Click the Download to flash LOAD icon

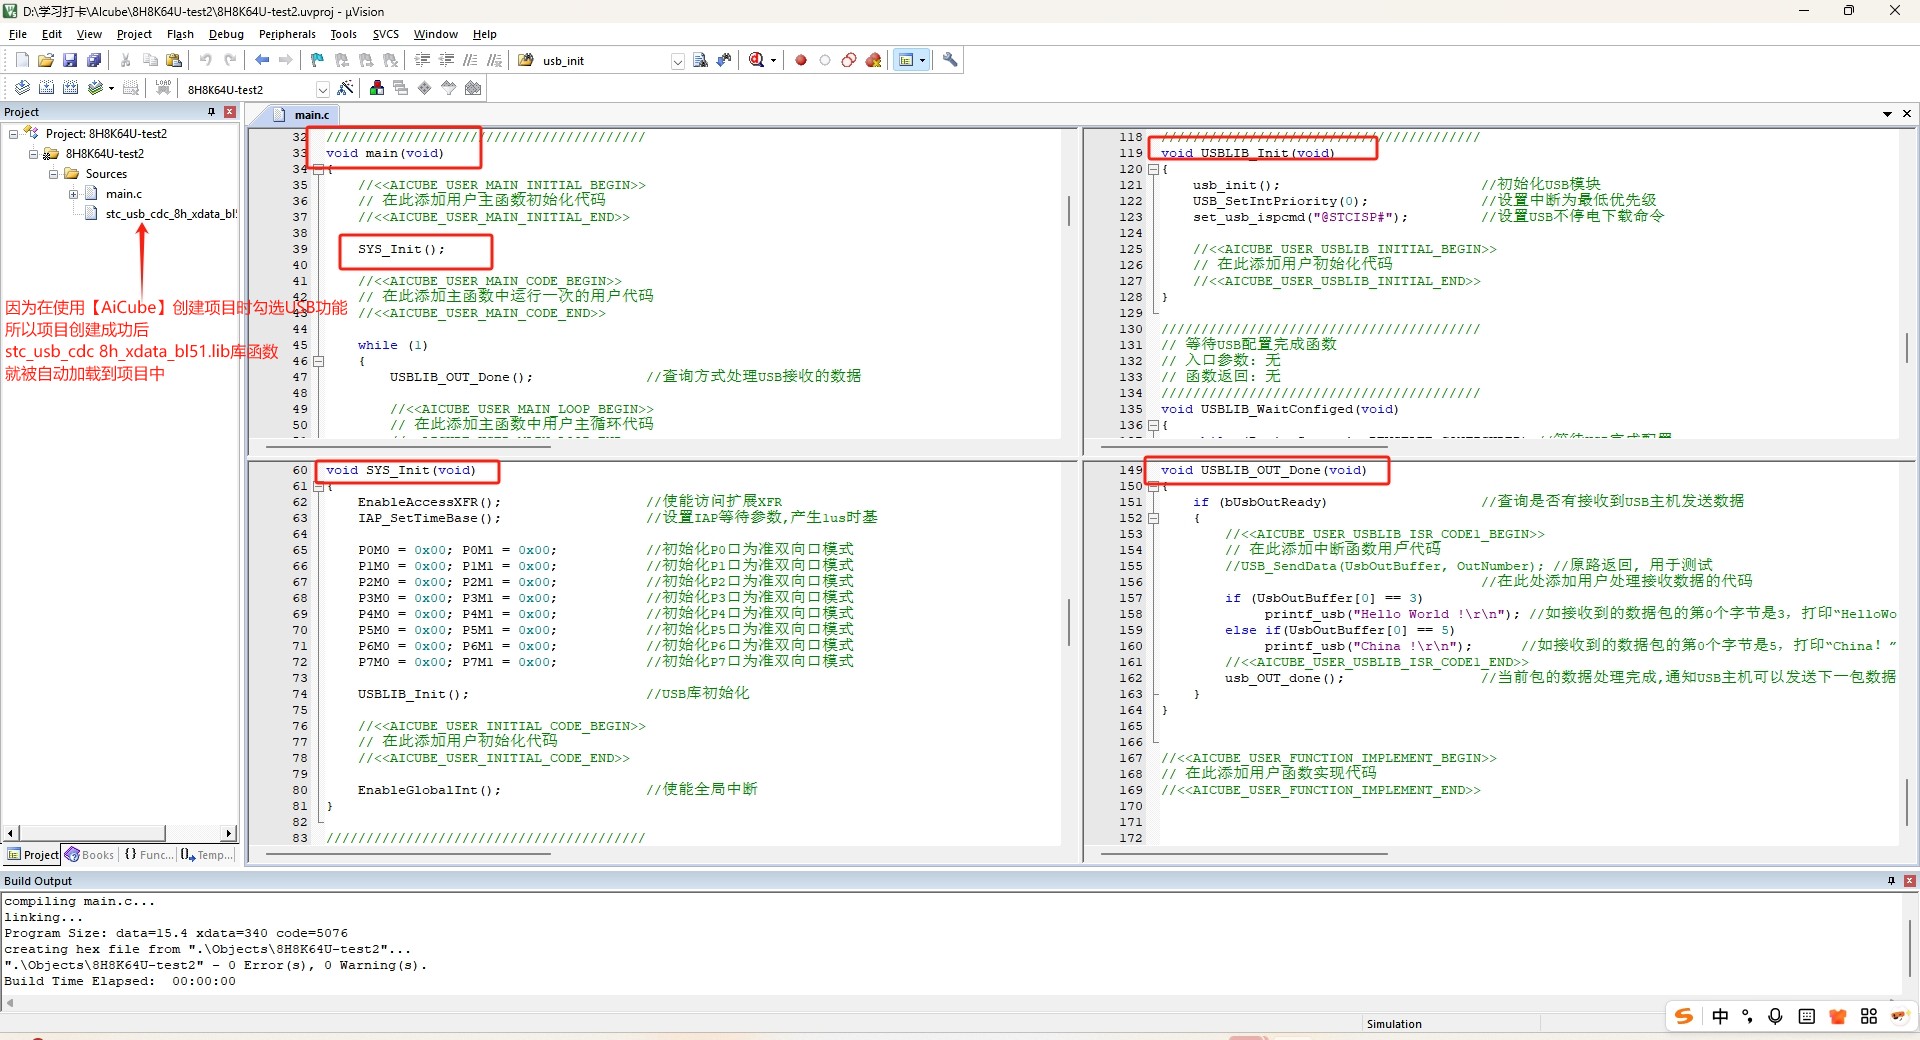163,88
